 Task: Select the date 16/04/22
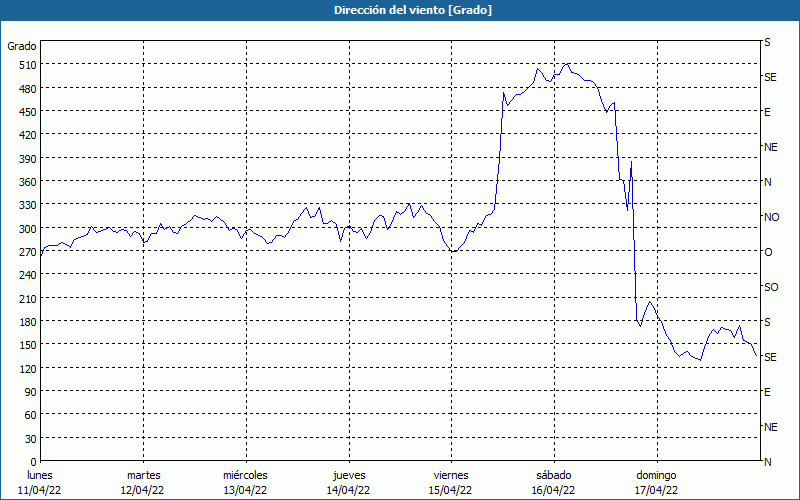554,490
